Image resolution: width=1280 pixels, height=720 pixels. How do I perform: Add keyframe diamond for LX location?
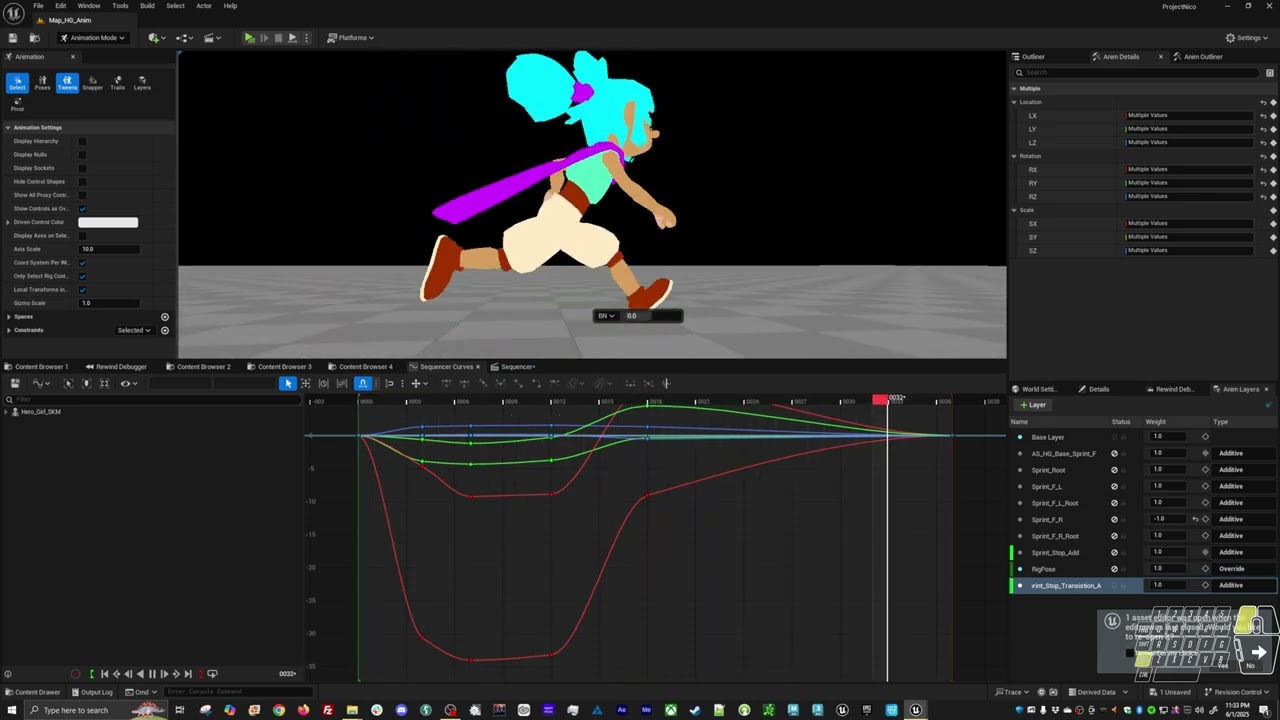1273,116
